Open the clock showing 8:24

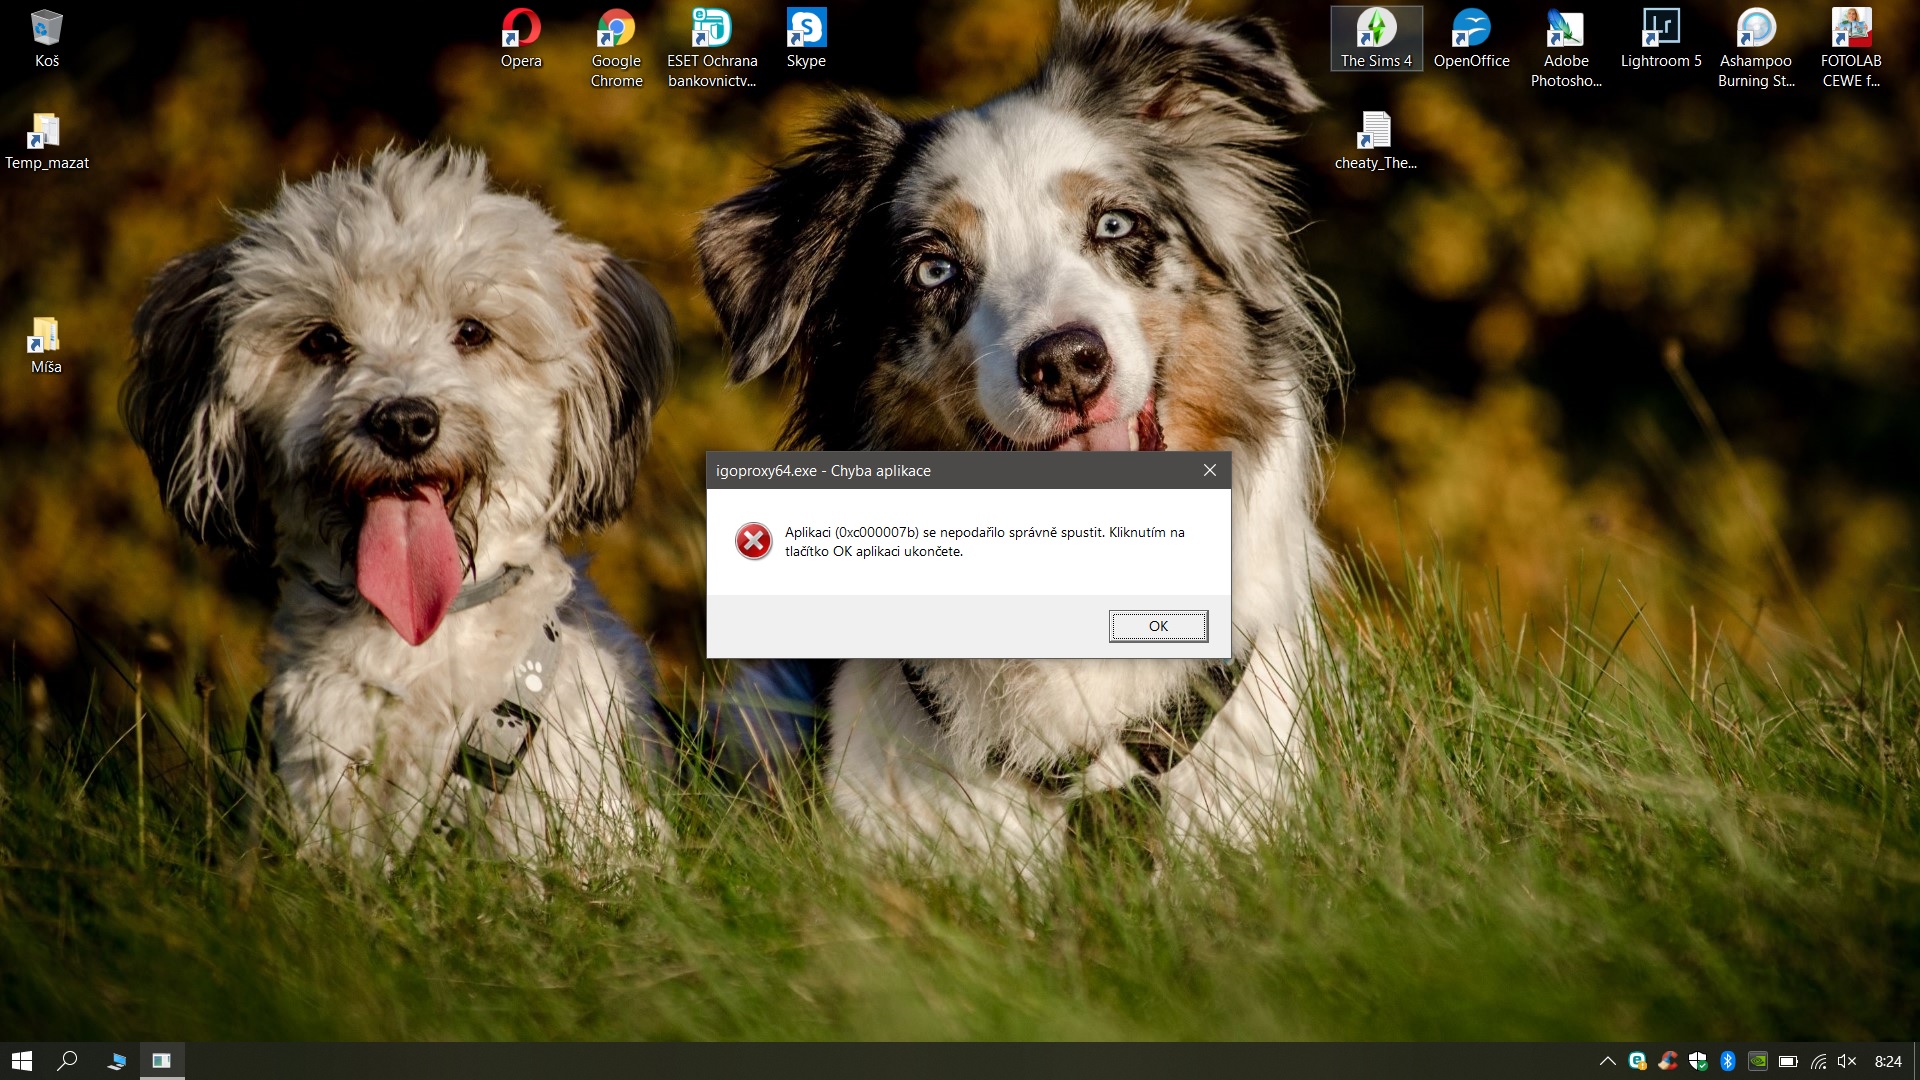1888,1061
